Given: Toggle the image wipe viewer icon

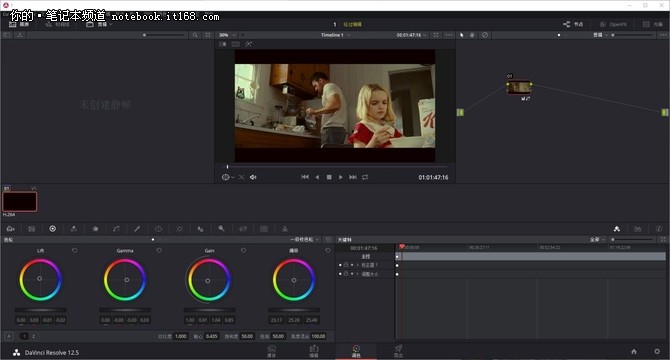Looking at the screenshot, I should [223, 44].
